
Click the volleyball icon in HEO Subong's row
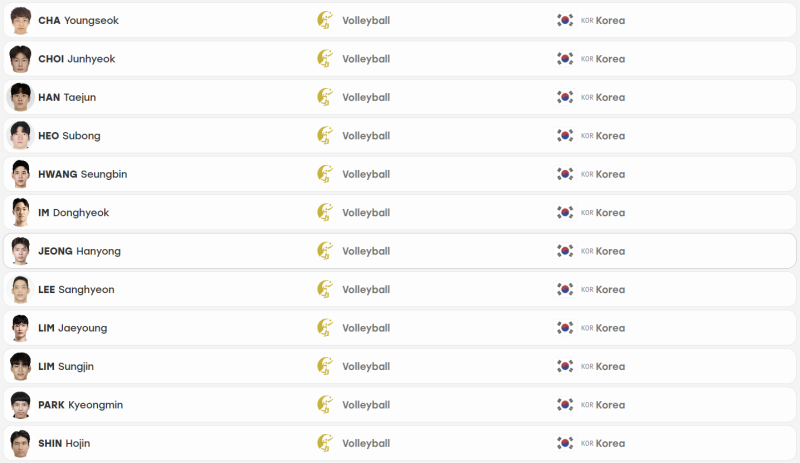pos(325,135)
